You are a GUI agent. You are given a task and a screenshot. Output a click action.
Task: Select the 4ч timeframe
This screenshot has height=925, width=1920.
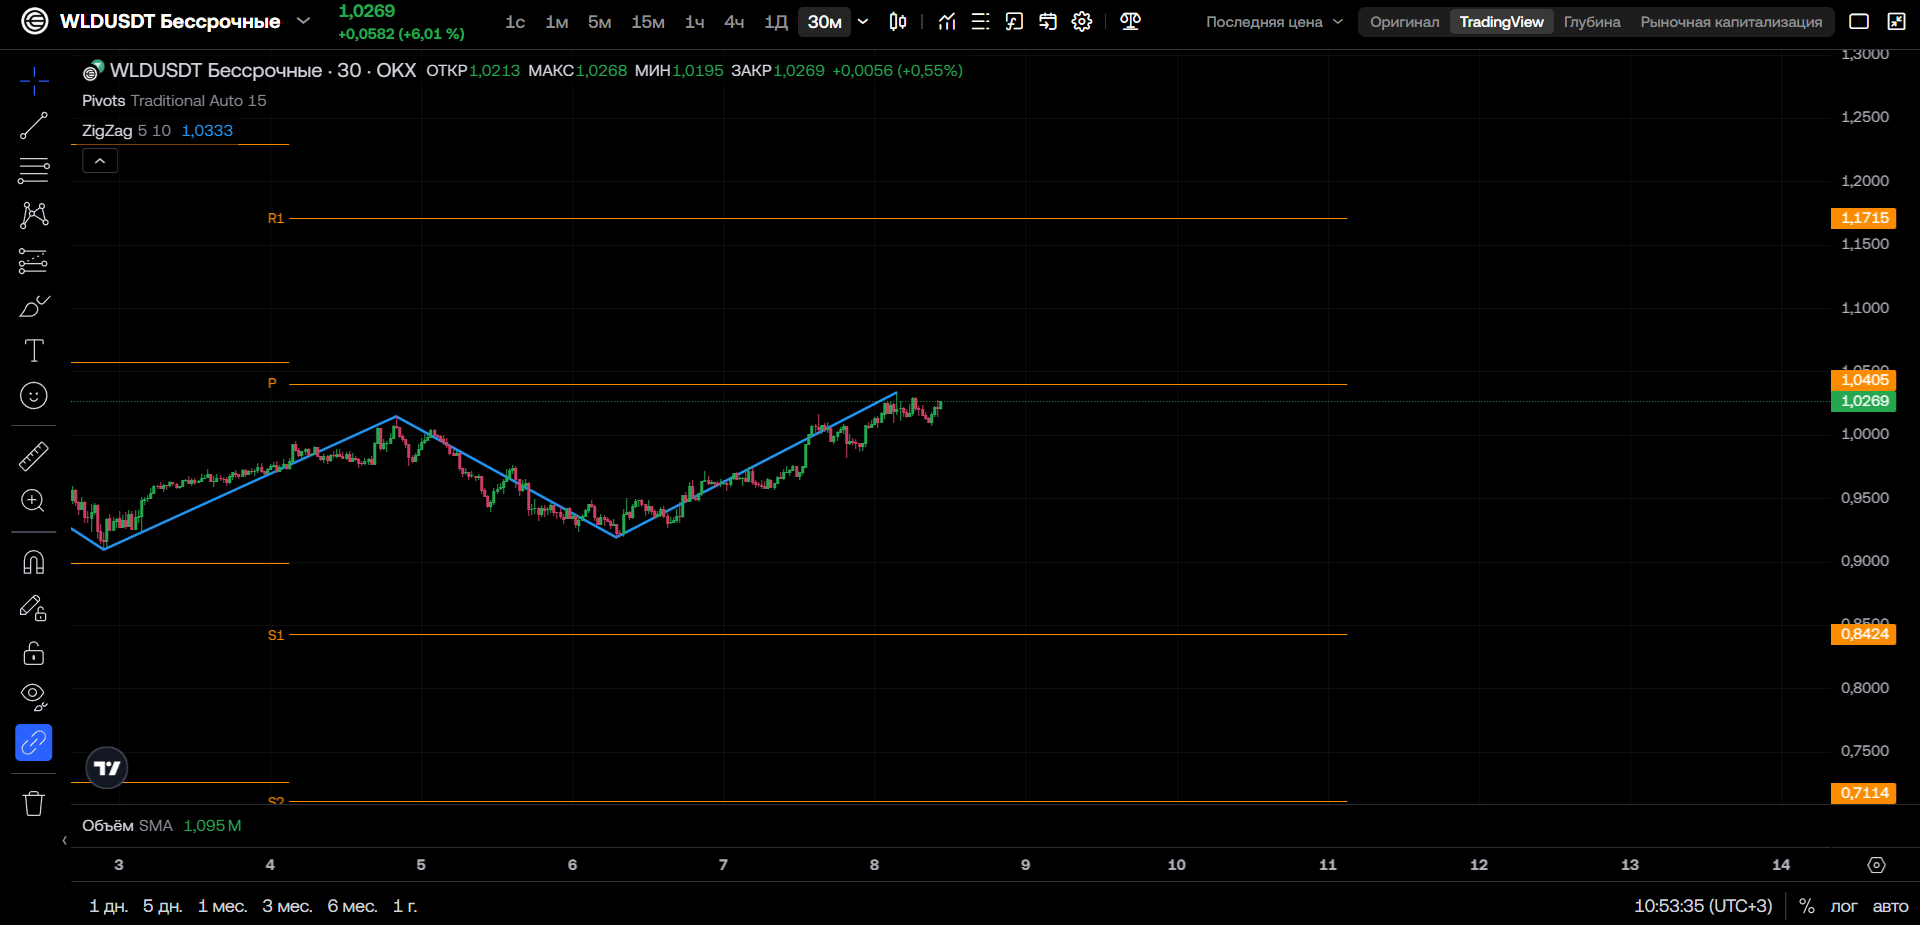pyautogui.click(x=734, y=22)
